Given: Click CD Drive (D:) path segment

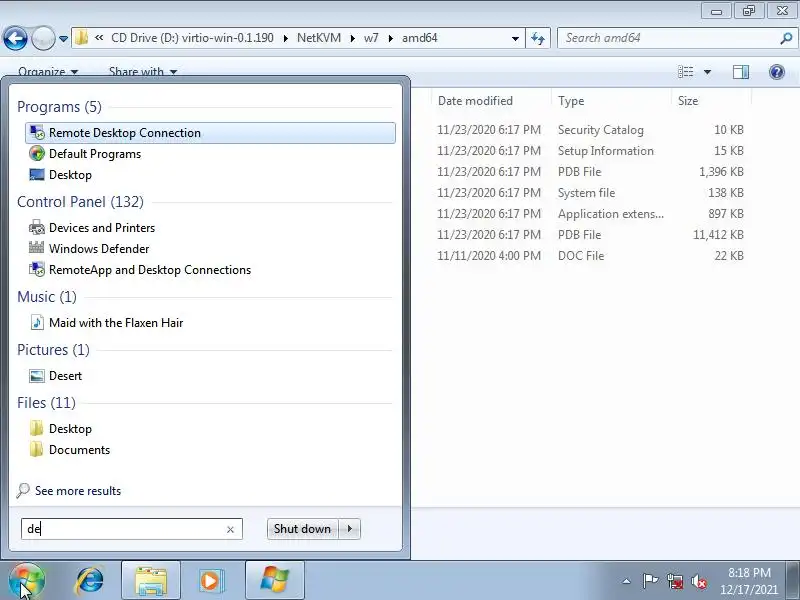Looking at the screenshot, I should coord(192,38).
